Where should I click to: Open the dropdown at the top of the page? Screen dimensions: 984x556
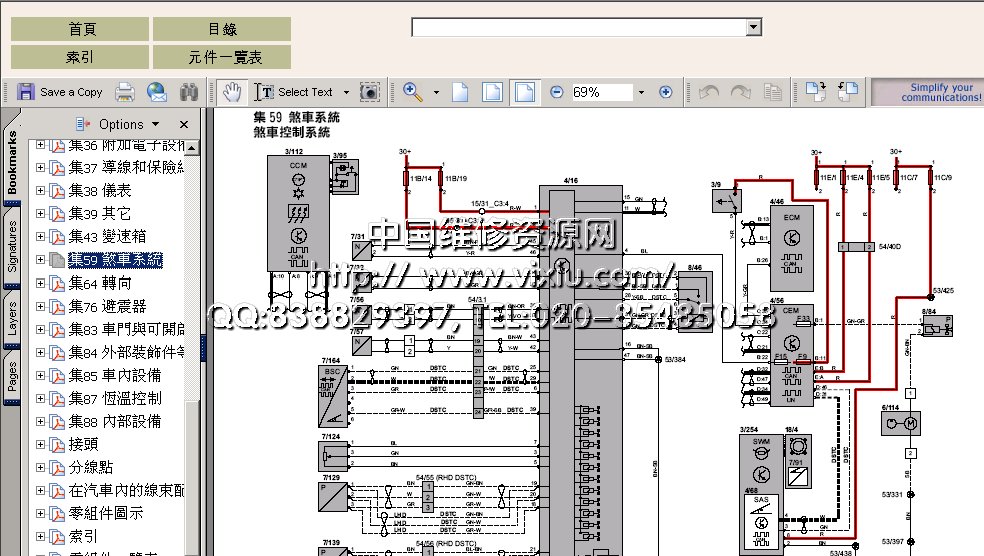[754, 27]
